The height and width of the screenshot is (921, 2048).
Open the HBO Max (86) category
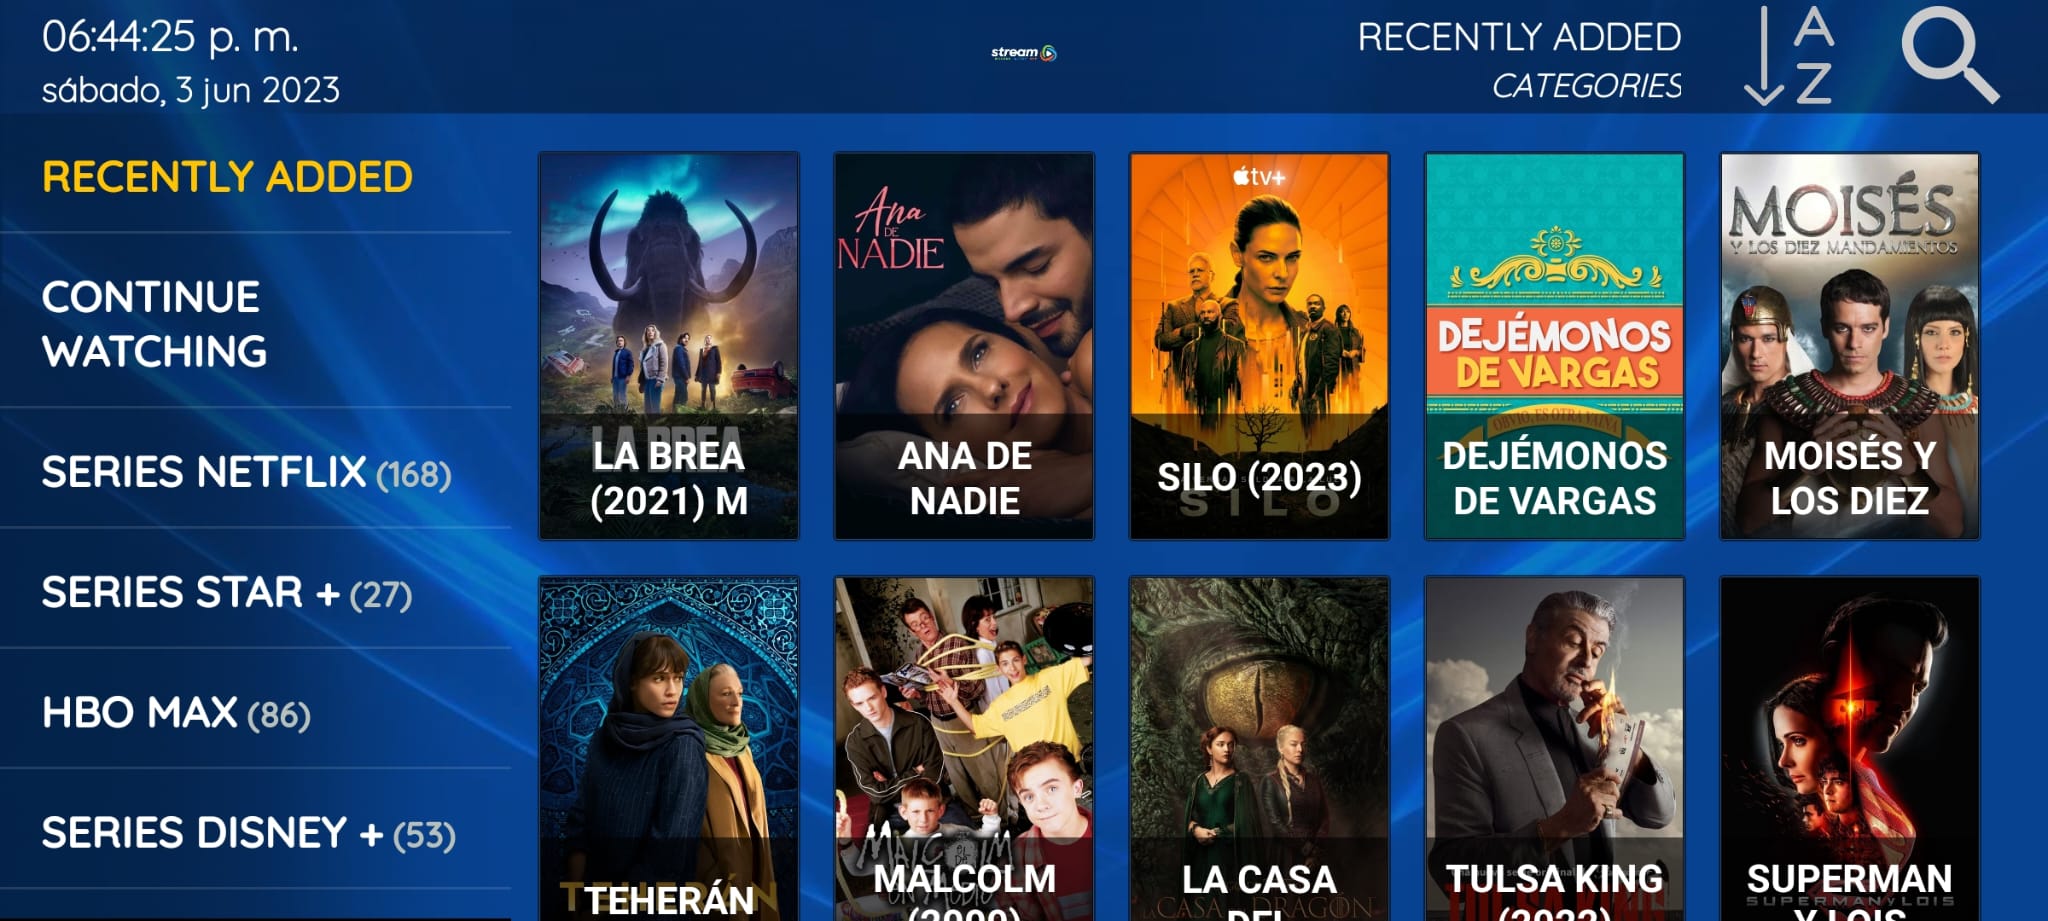[176, 712]
